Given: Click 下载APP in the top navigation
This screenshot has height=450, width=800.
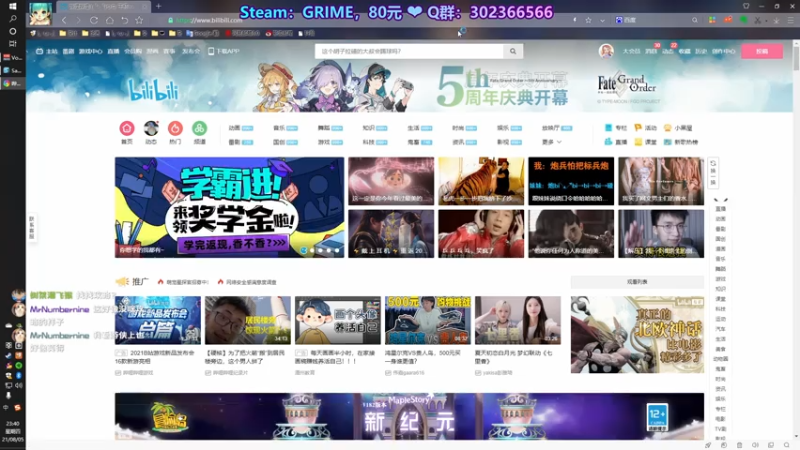Looking at the screenshot, I should click(223, 51).
